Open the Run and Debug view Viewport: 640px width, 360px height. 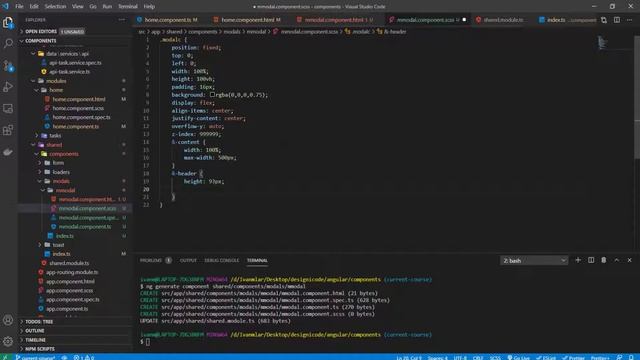8,87
